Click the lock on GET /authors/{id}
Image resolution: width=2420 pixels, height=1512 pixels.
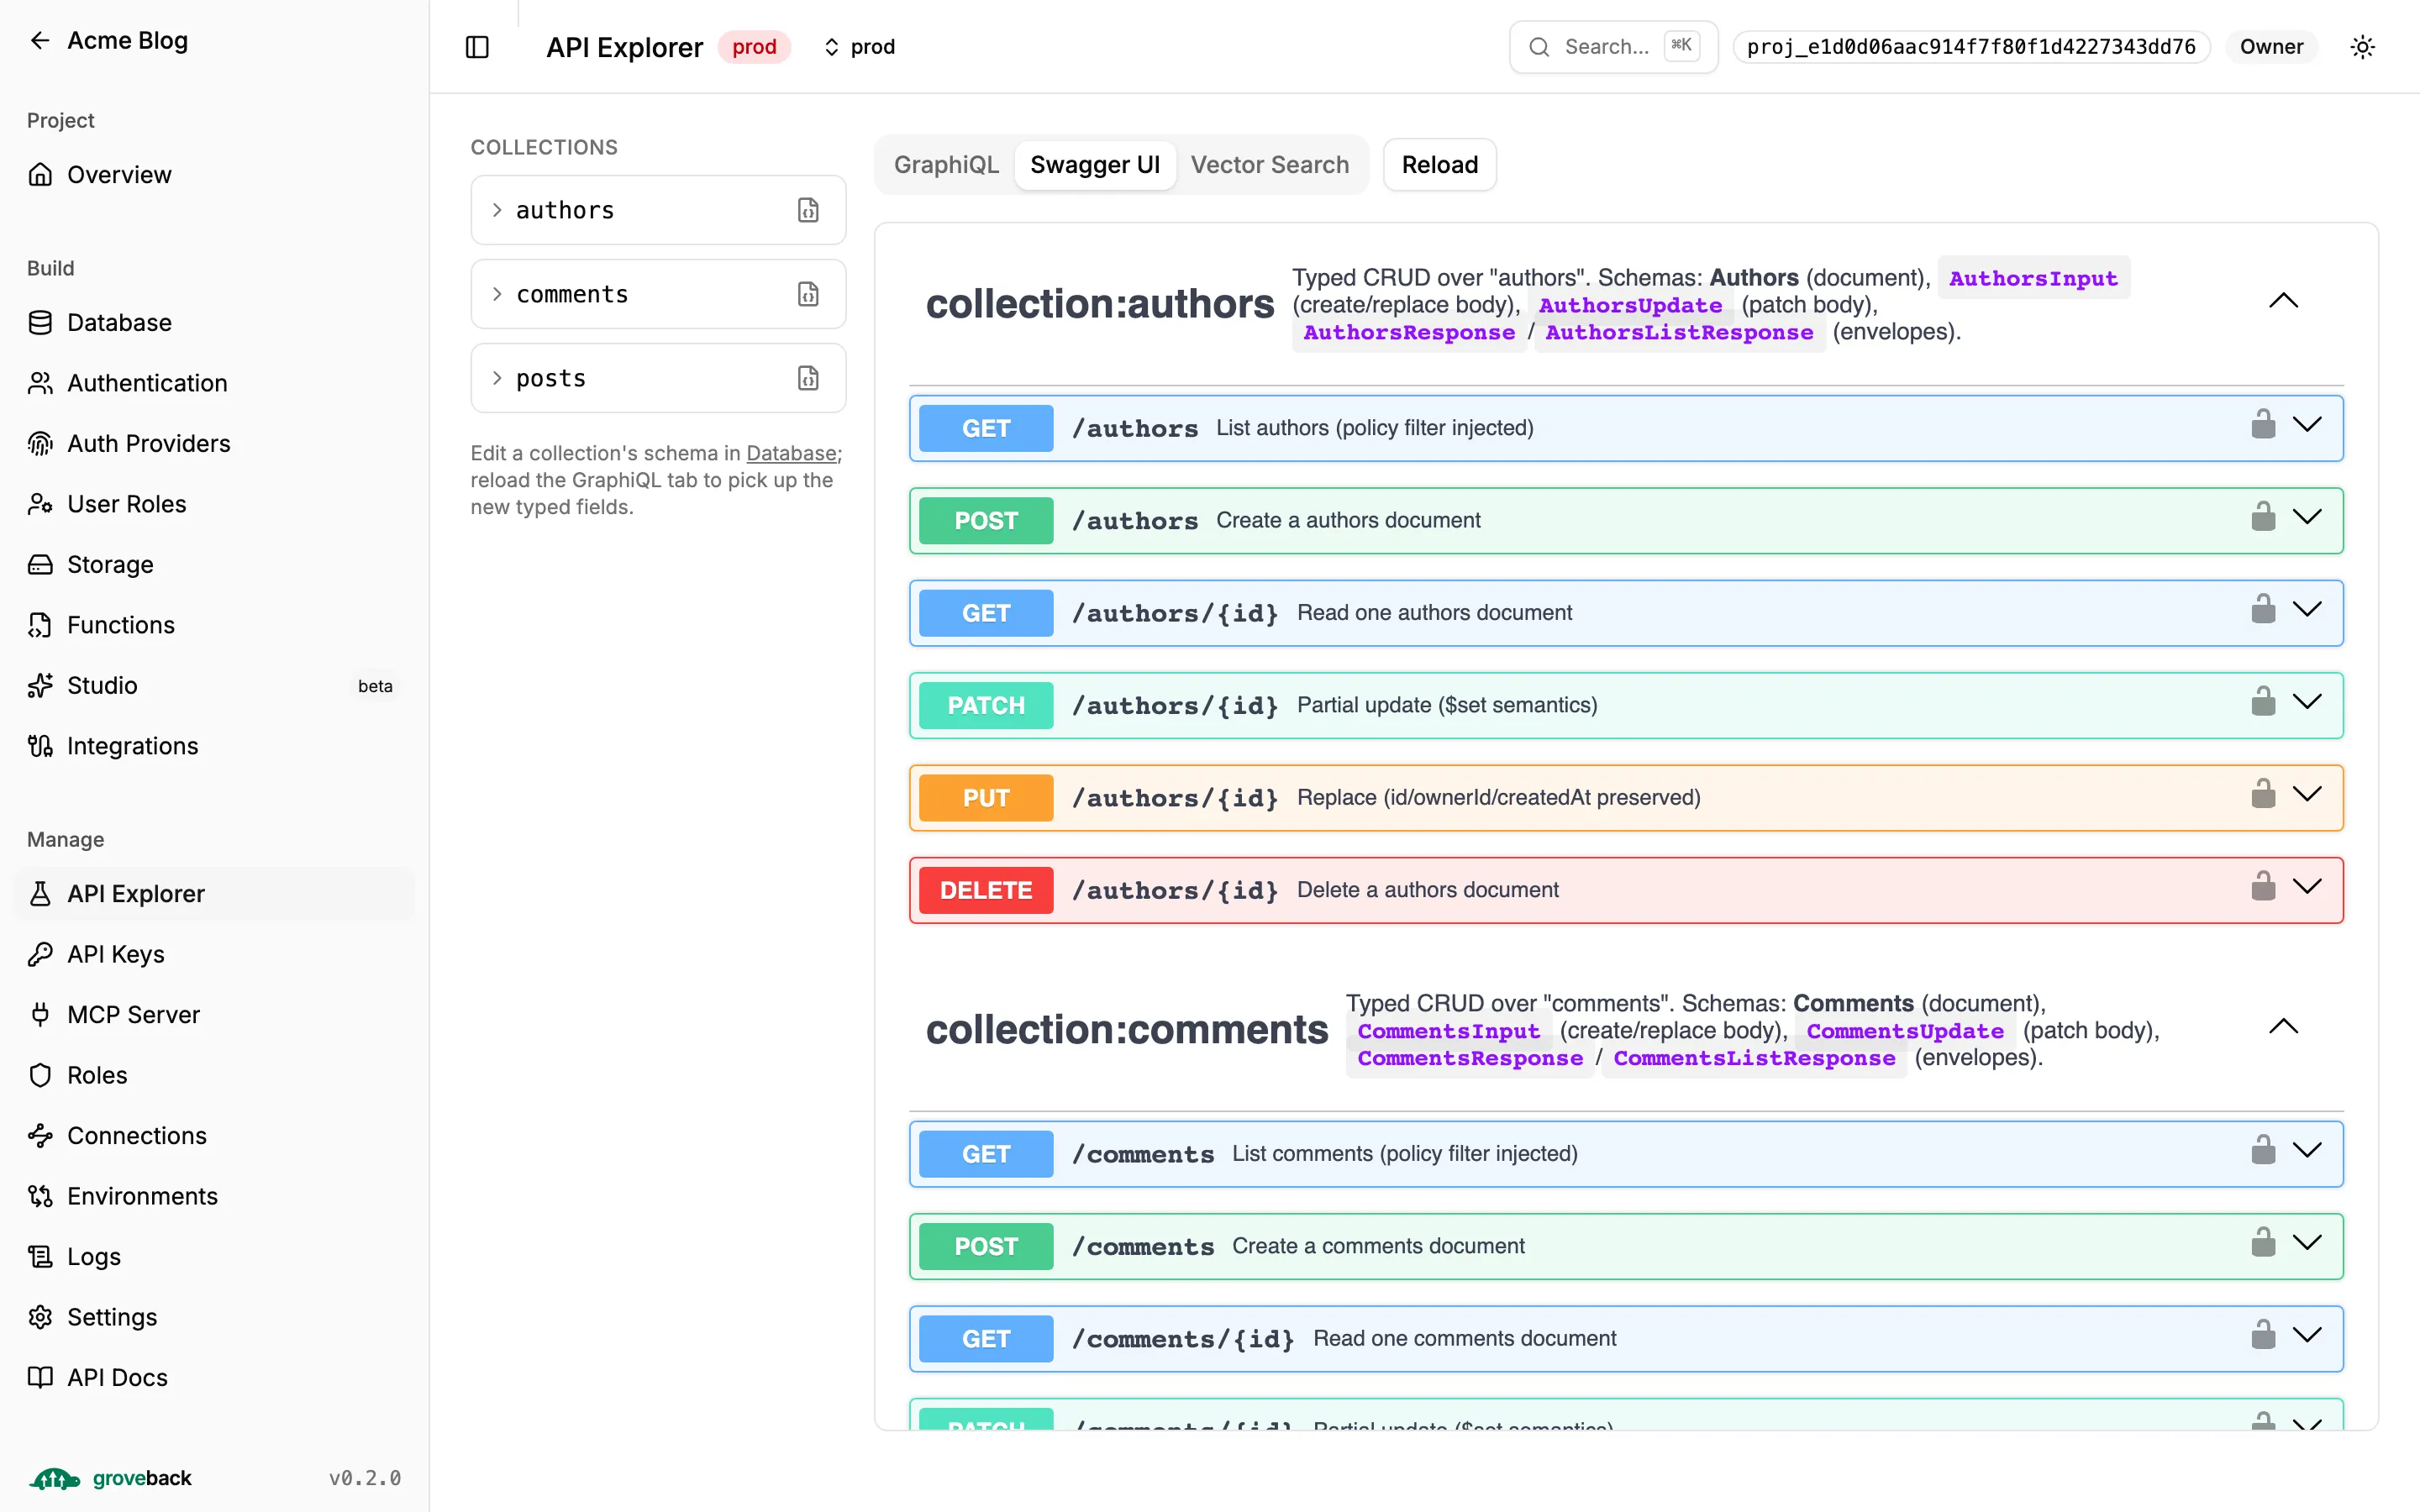2263,609
